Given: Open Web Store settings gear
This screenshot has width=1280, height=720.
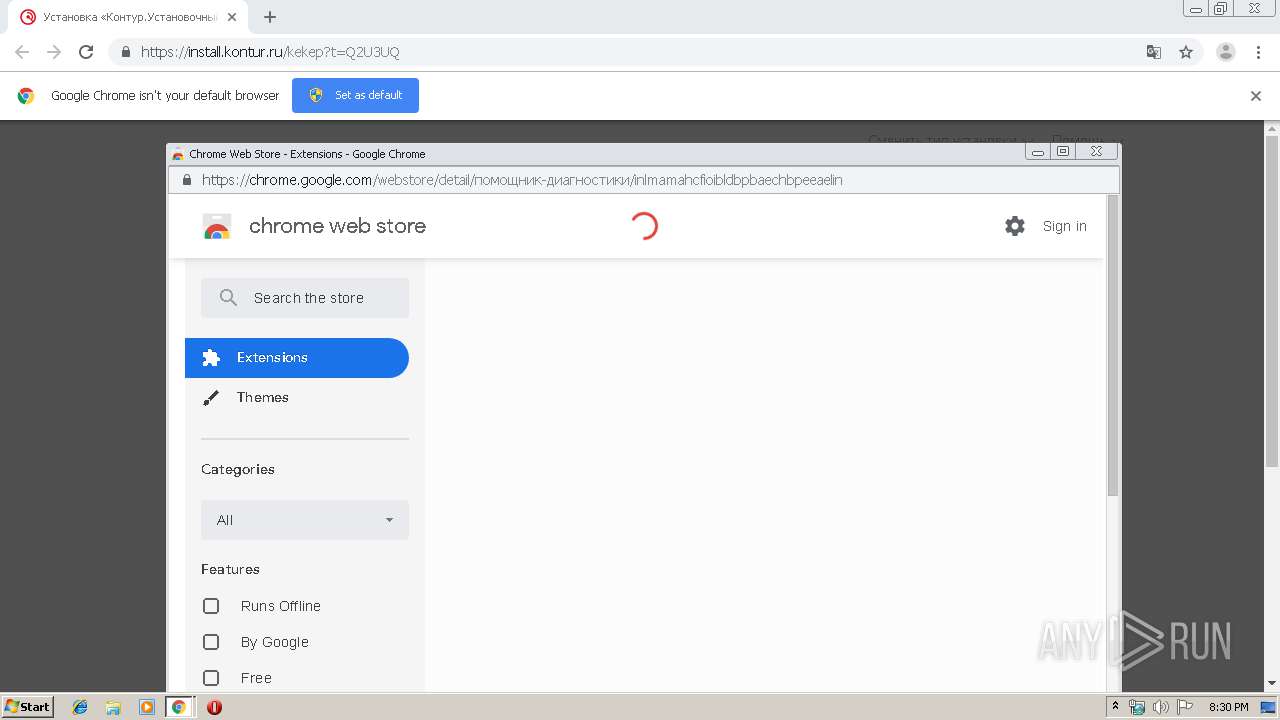Looking at the screenshot, I should pyautogui.click(x=1015, y=226).
